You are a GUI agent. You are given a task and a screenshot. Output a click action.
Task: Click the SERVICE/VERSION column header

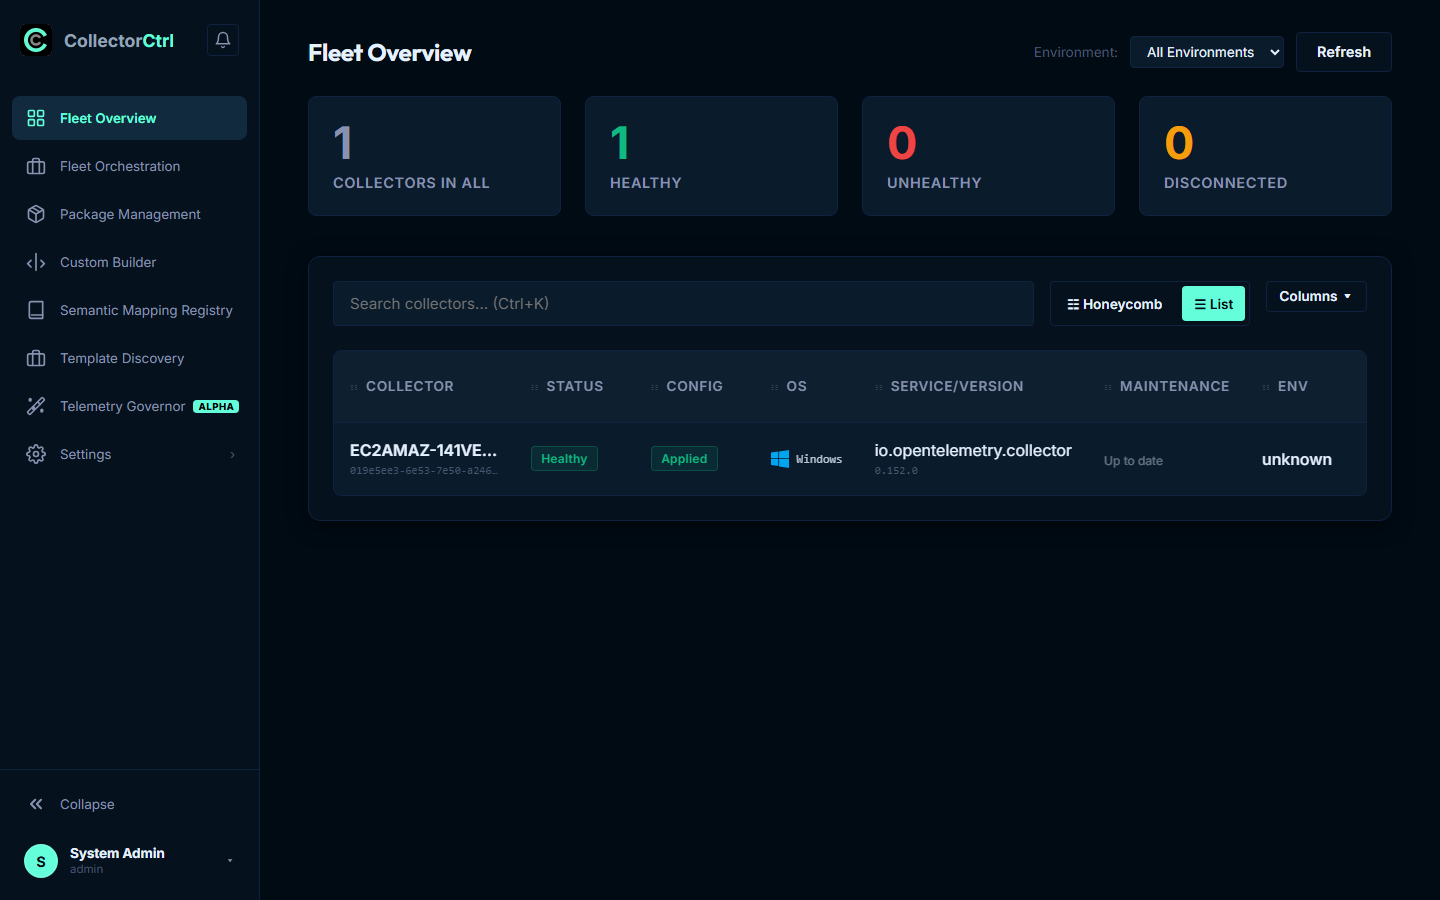coord(957,386)
